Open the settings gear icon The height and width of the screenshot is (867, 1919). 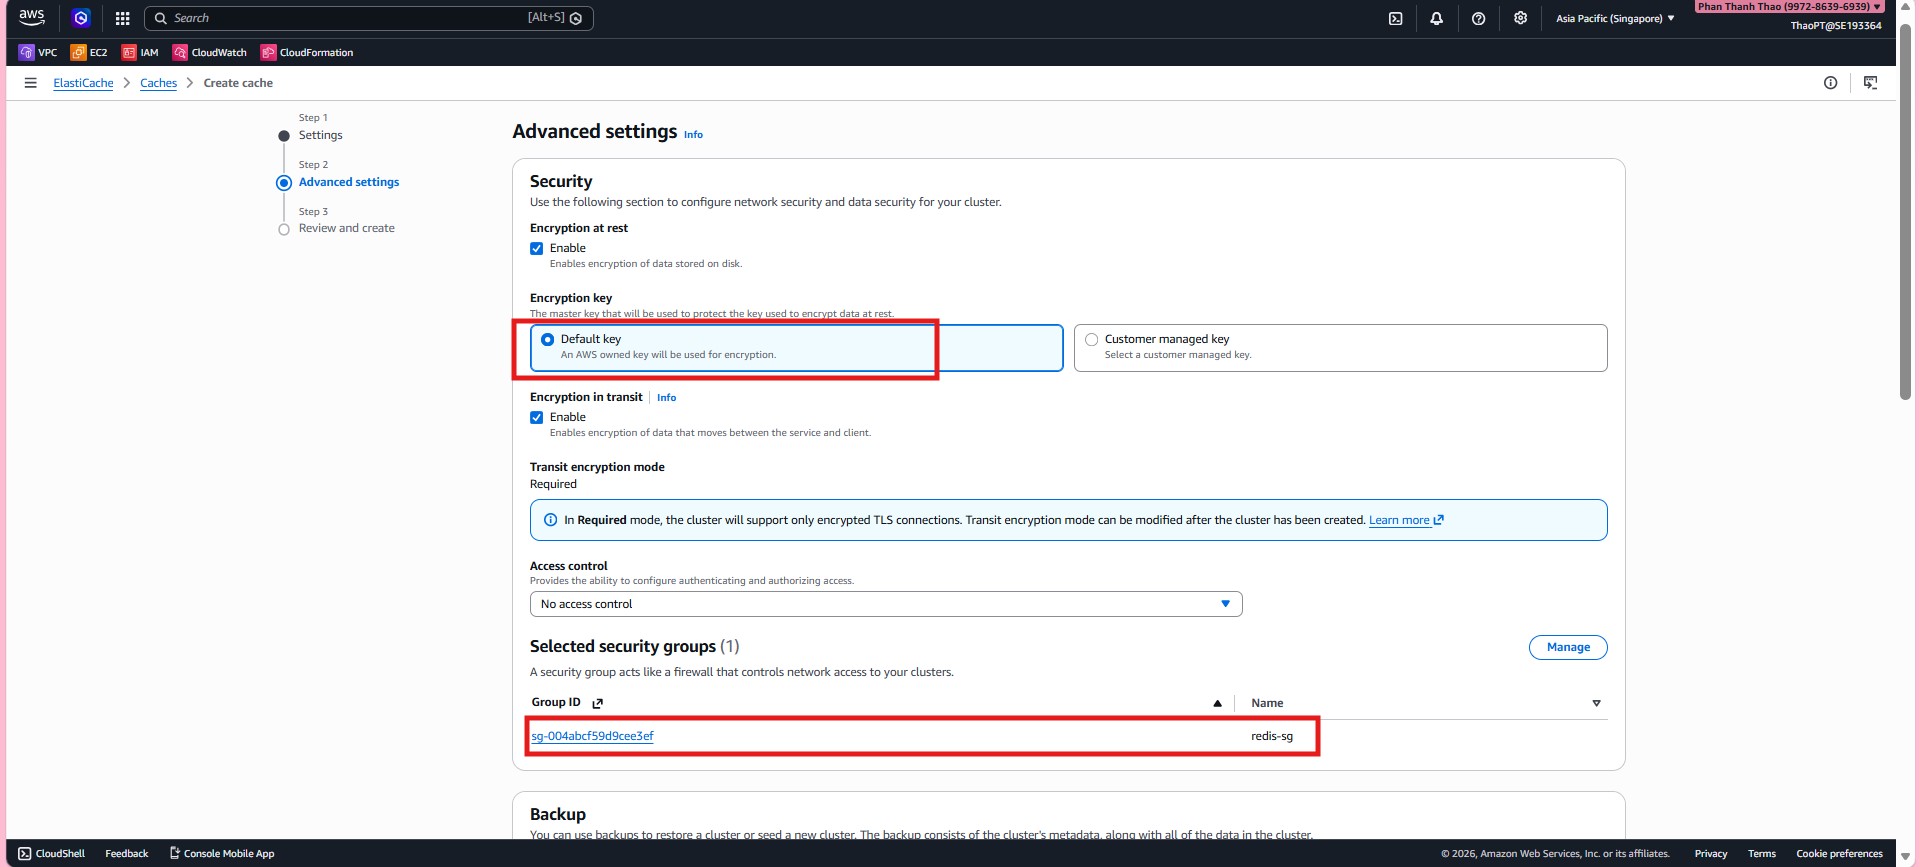1520,18
